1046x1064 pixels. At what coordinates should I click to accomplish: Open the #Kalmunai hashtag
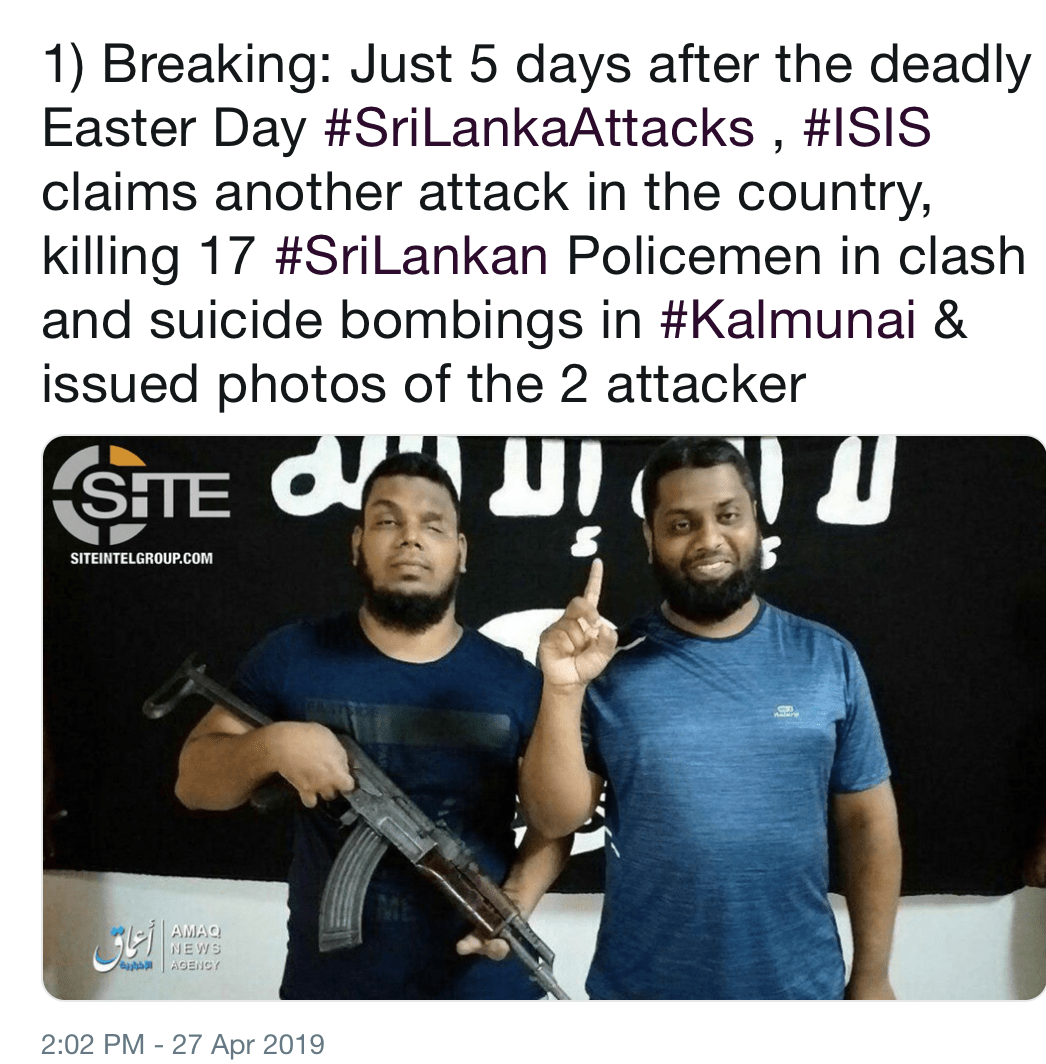(788, 320)
